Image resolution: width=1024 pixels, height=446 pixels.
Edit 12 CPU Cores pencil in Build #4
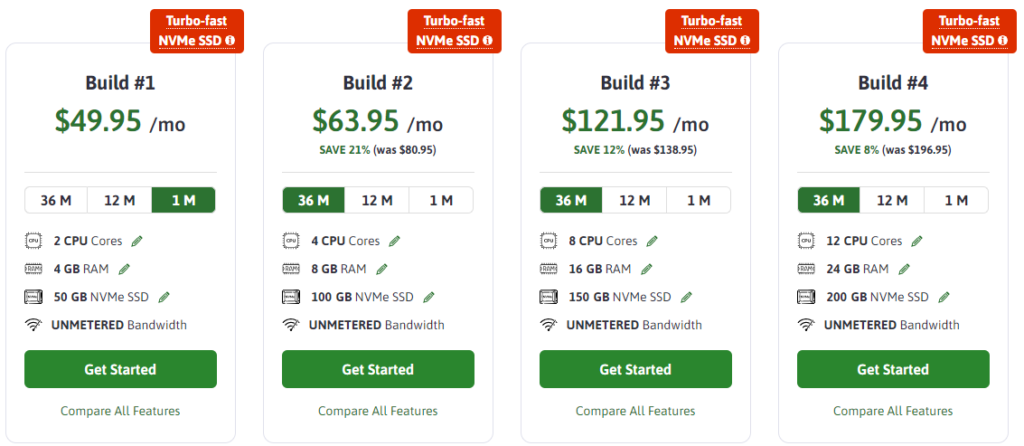917,241
